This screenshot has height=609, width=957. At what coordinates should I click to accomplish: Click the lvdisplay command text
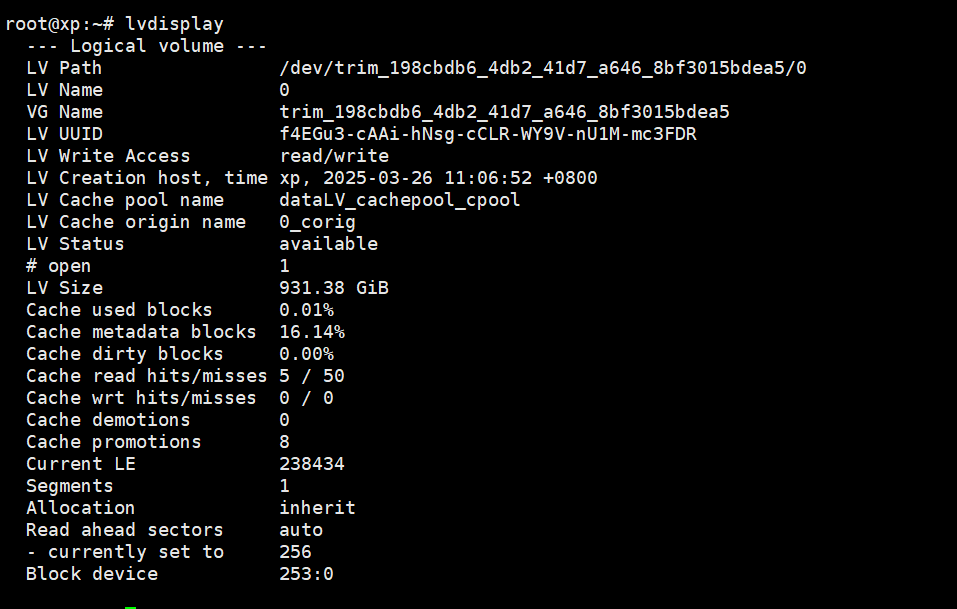175,24
